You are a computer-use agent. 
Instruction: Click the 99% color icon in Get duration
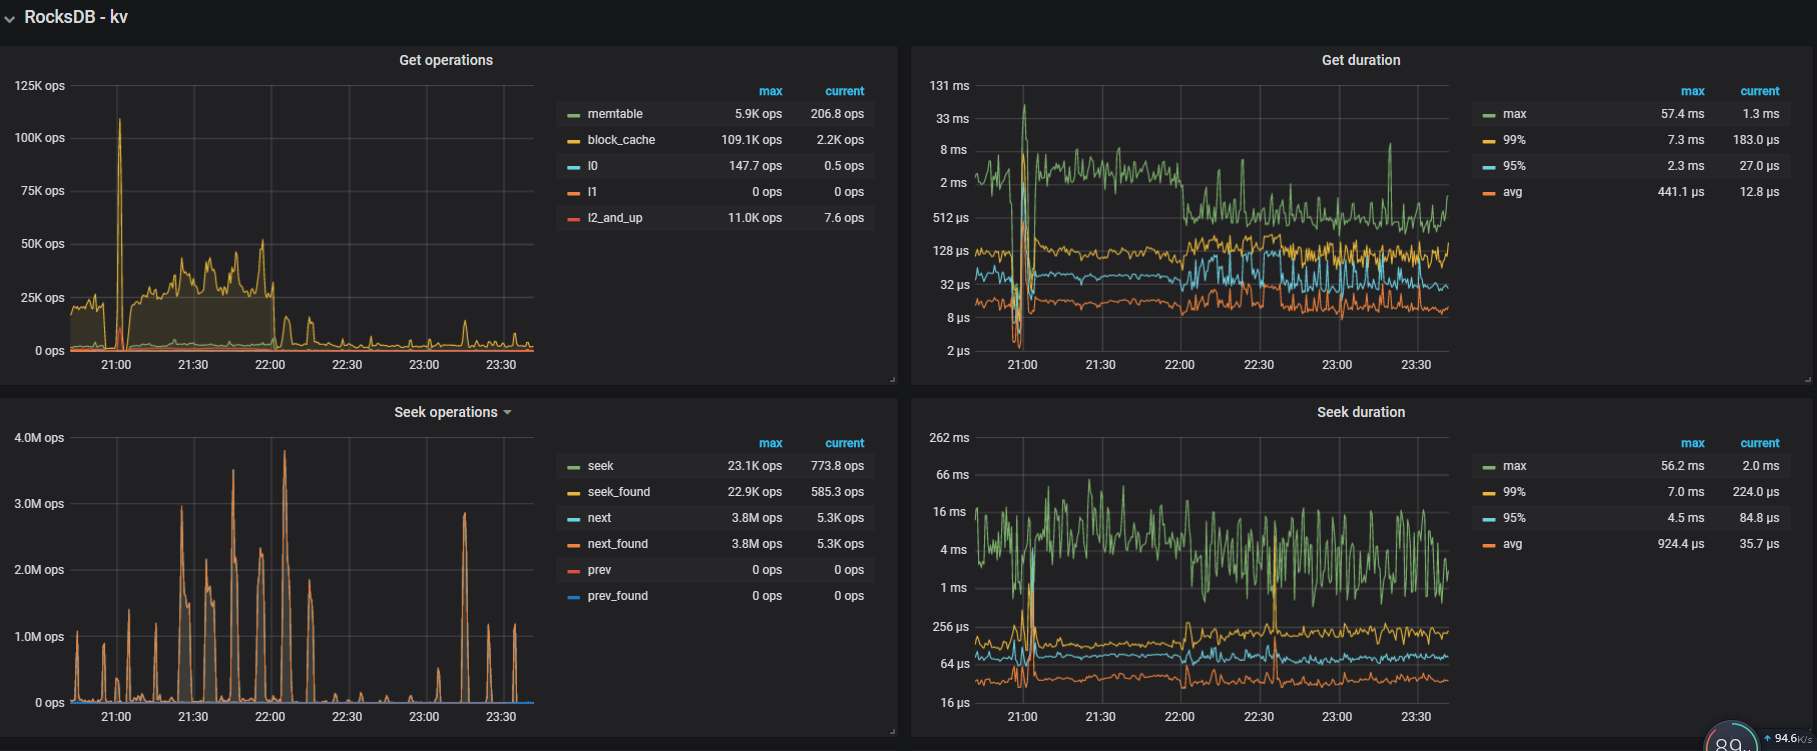[1489, 141]
